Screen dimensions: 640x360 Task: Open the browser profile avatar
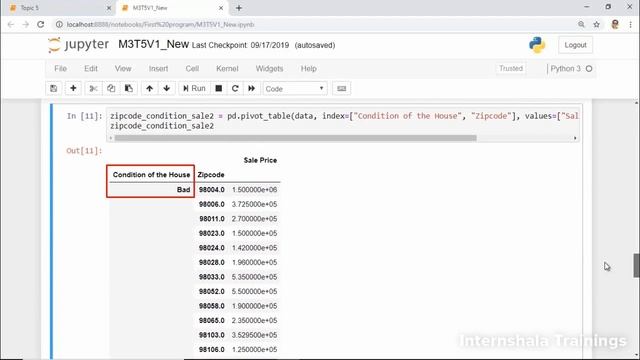615,24
